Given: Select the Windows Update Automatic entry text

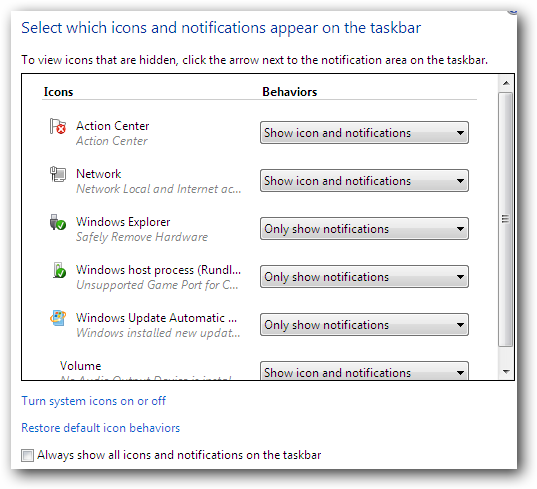Looking at the screenshot, I should tap(156, 318).
